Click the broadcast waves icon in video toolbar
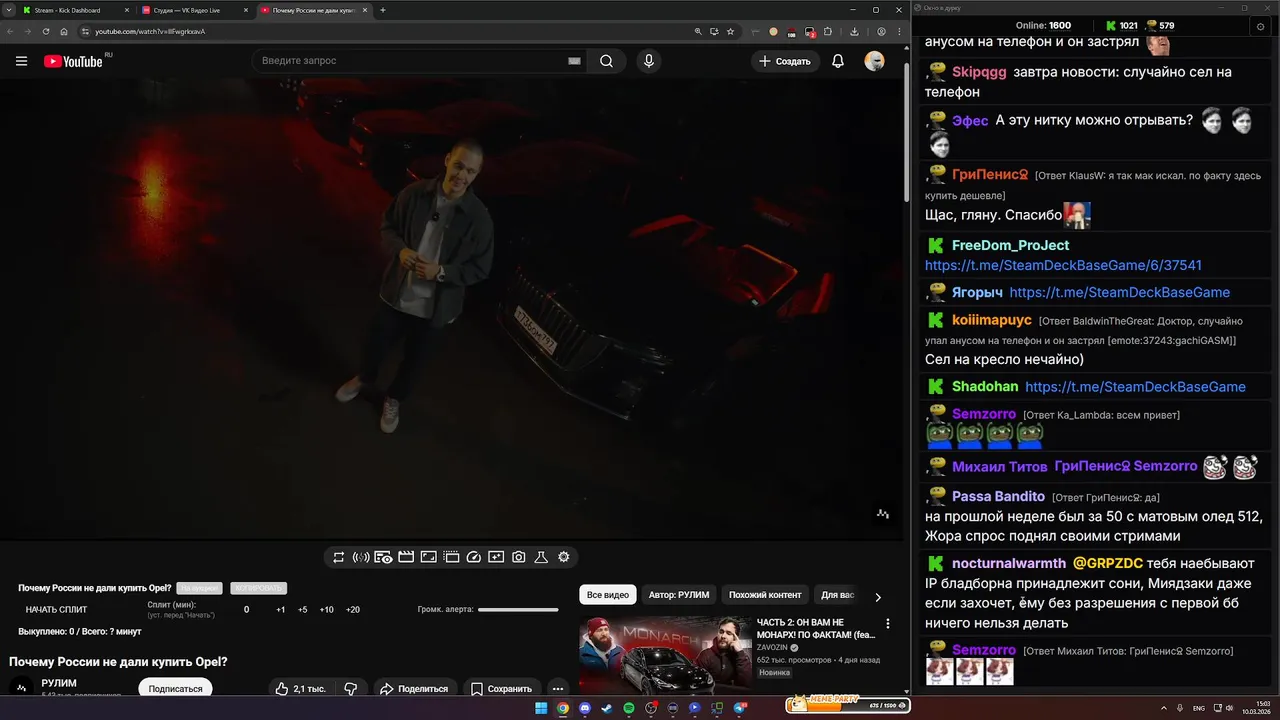 click(x=361, y=557)
